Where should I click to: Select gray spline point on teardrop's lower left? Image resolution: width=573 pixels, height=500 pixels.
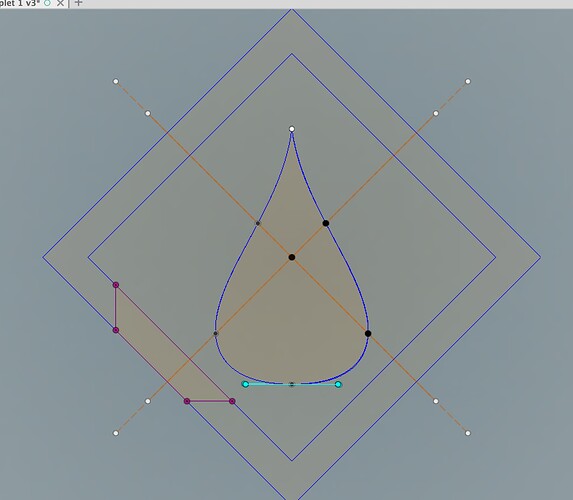point(216,333)
